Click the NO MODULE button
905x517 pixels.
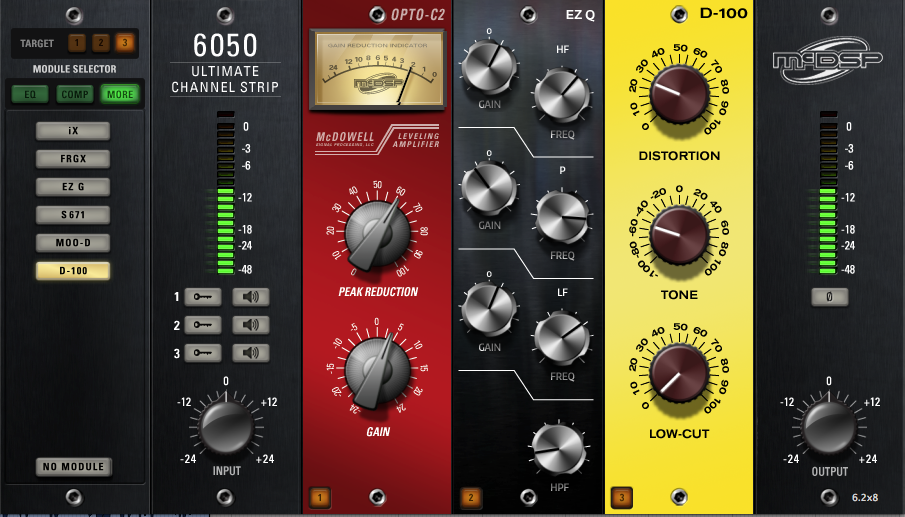pos(73,467)
